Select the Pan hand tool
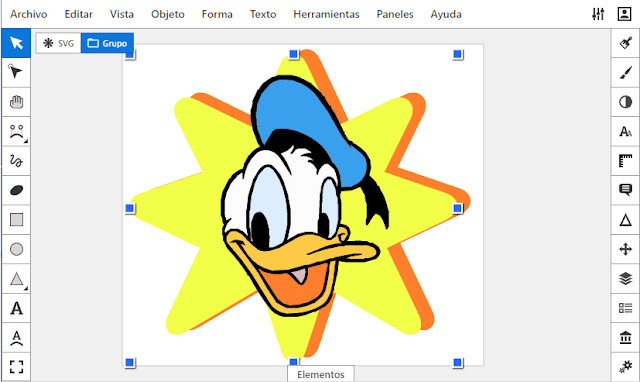The height and width of the screenshot is (382, 640). tap(16, 102)
